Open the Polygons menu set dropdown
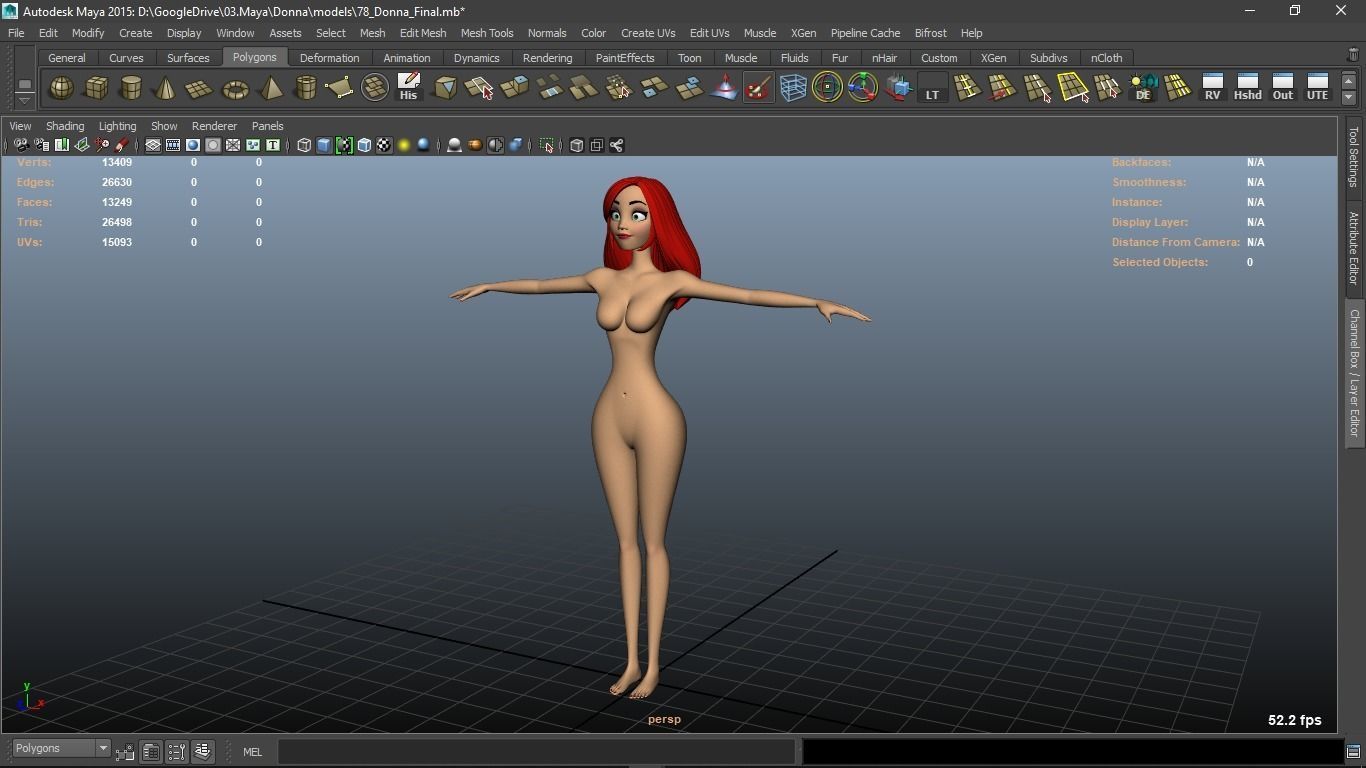Screen dimensions: 1366x768 pos(60,748)
